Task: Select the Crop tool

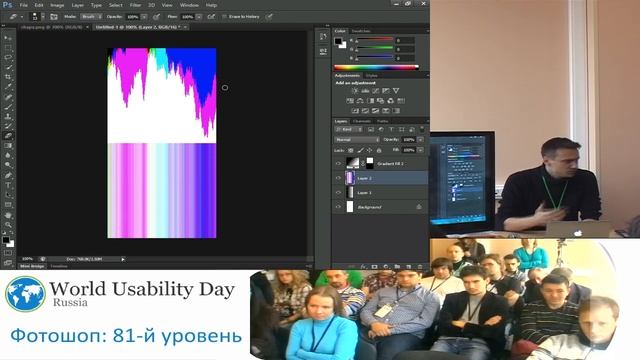Action: point(8,77)
